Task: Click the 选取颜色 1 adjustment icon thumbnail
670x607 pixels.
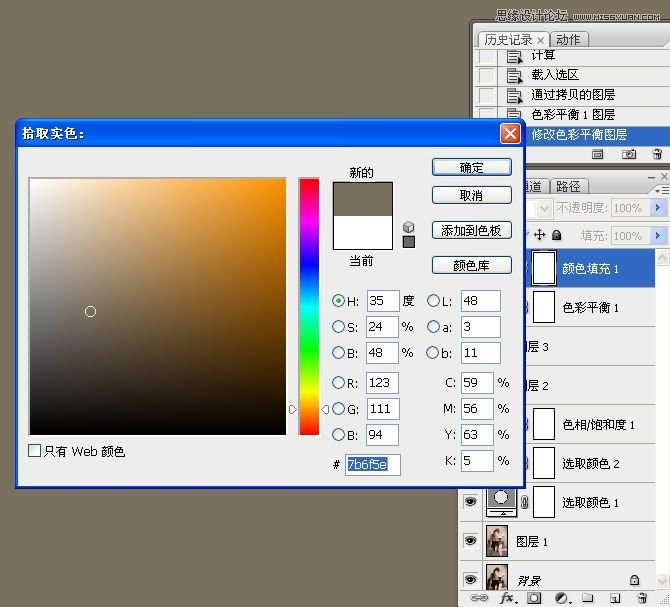Action: tap(501, 502)
